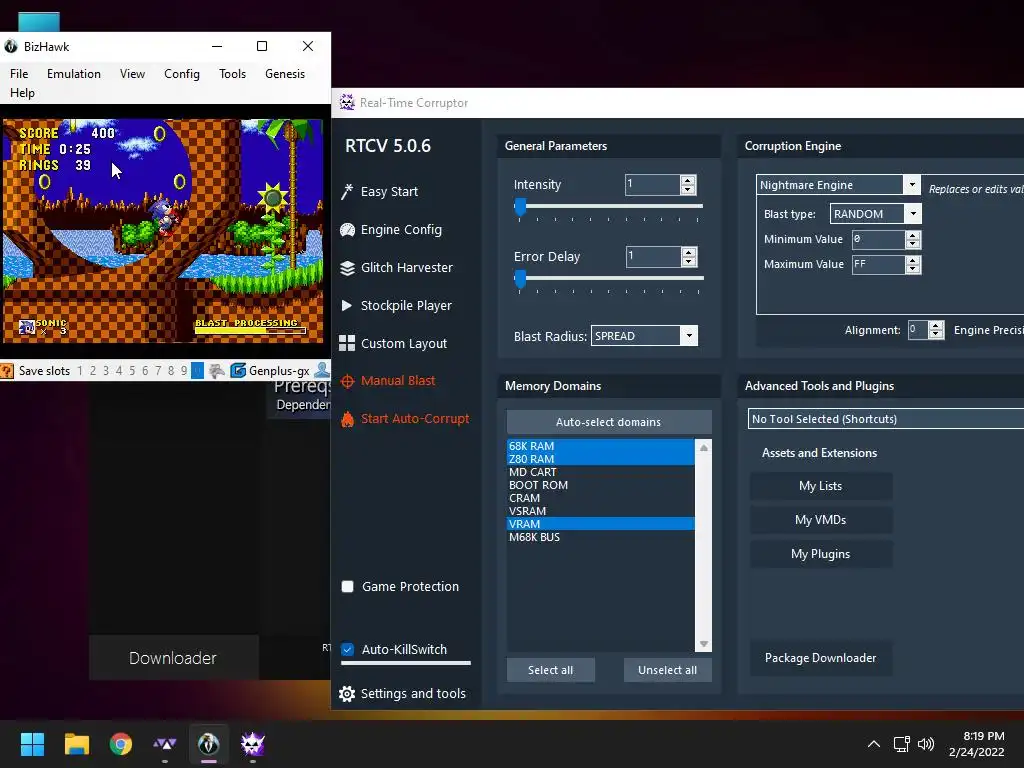
Task: Click the Unselect all domains button
Action: coord(667,670)
